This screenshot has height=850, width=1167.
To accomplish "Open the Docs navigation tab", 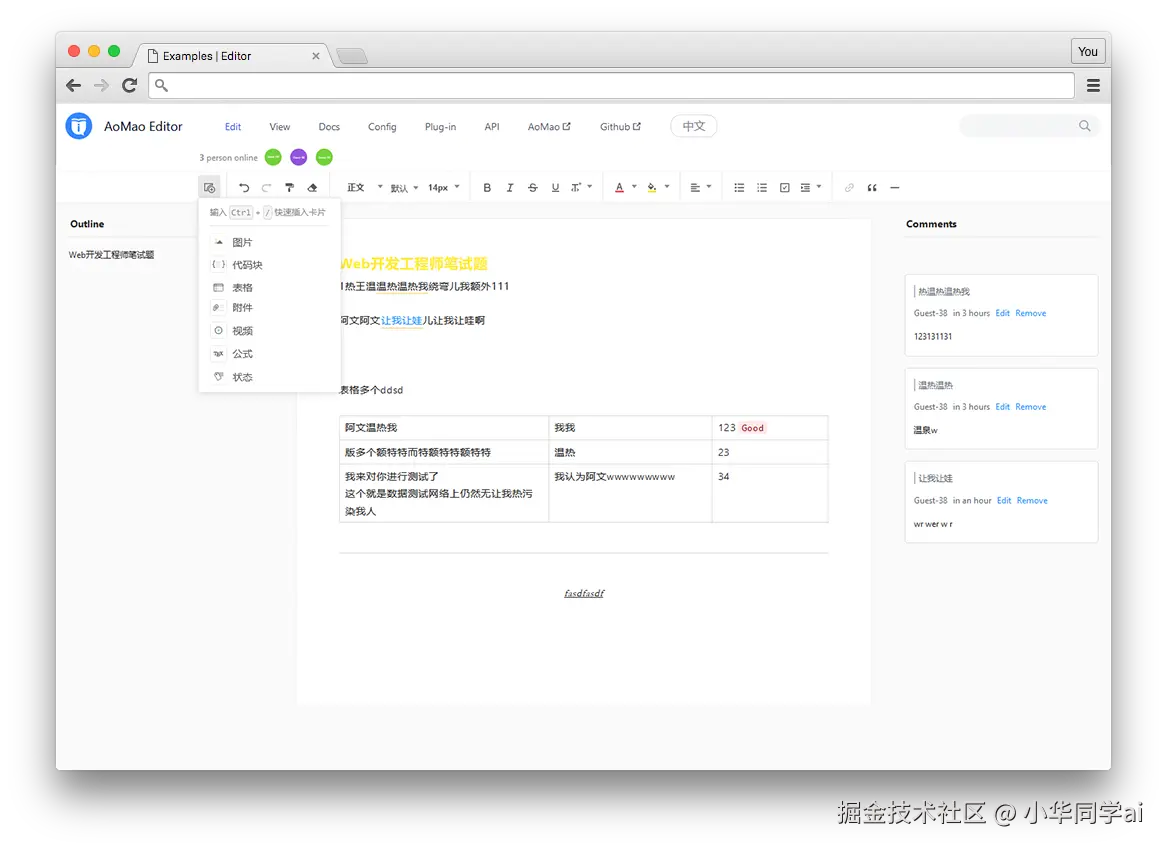I will pyautogui.click(x=329, y=127).
